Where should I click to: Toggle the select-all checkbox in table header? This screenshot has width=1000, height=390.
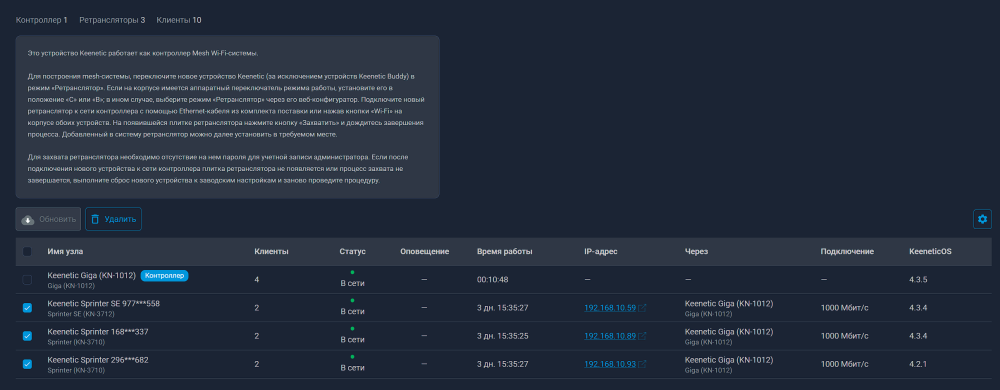pos(27,252)
